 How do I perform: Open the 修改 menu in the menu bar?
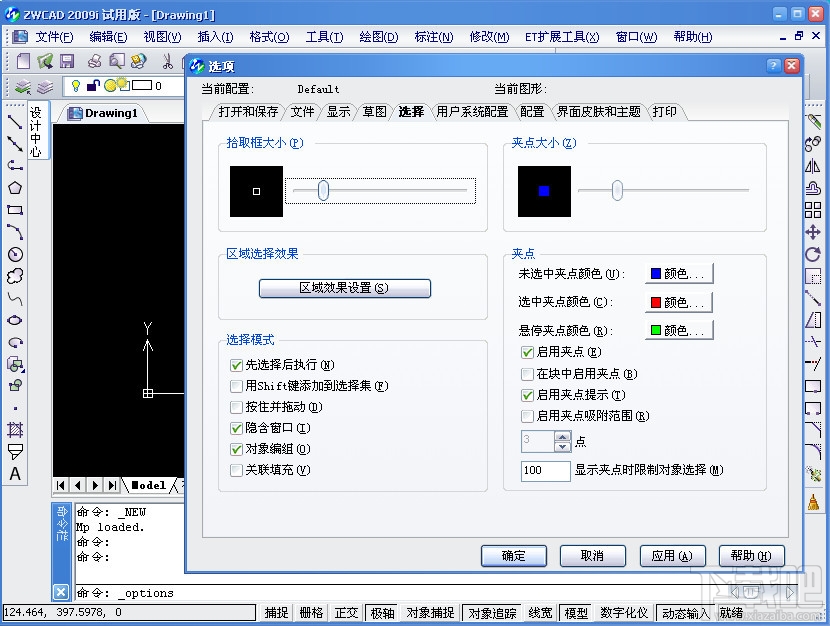(x=489, y=37)
